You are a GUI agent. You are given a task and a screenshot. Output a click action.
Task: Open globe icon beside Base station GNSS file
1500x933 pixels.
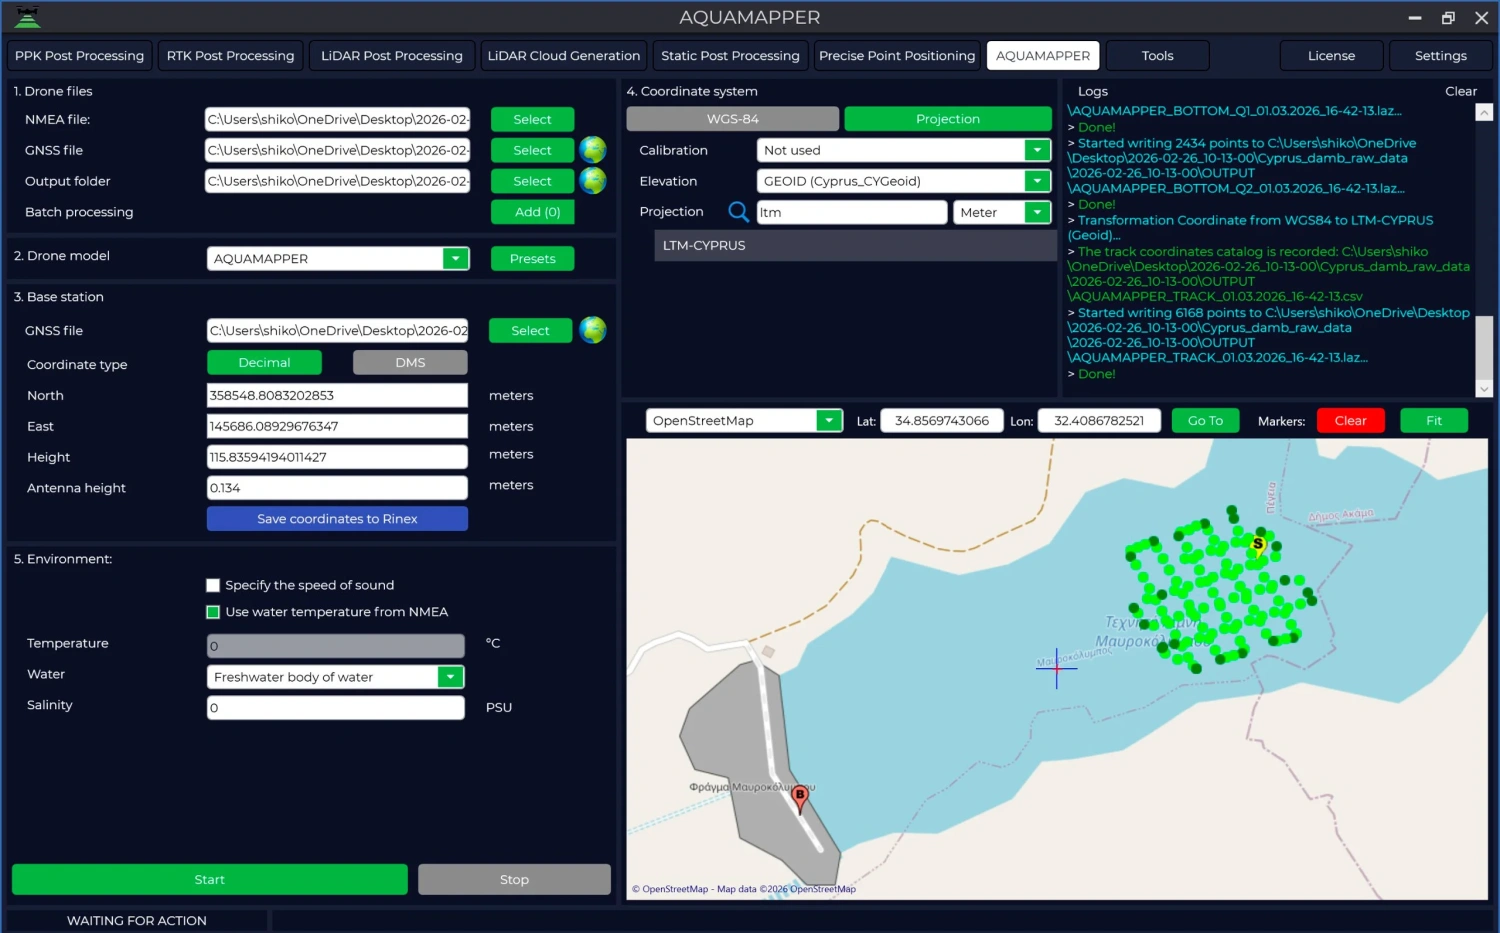[593, 330]
